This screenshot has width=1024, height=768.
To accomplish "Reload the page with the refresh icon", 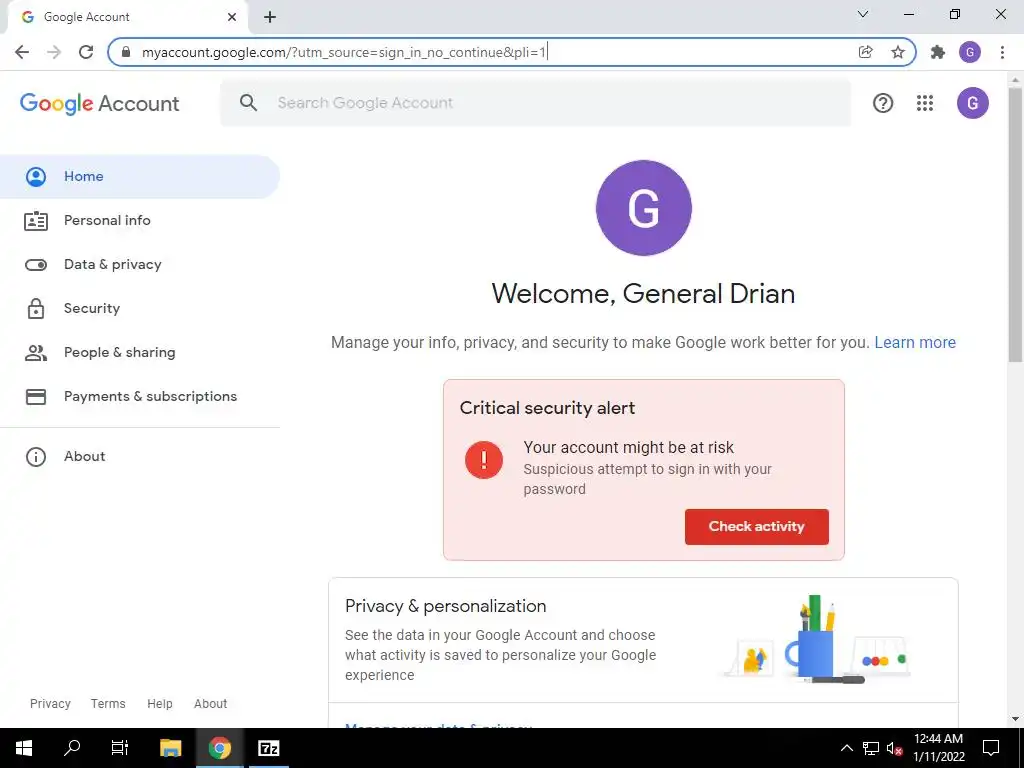I will [86, 52].
